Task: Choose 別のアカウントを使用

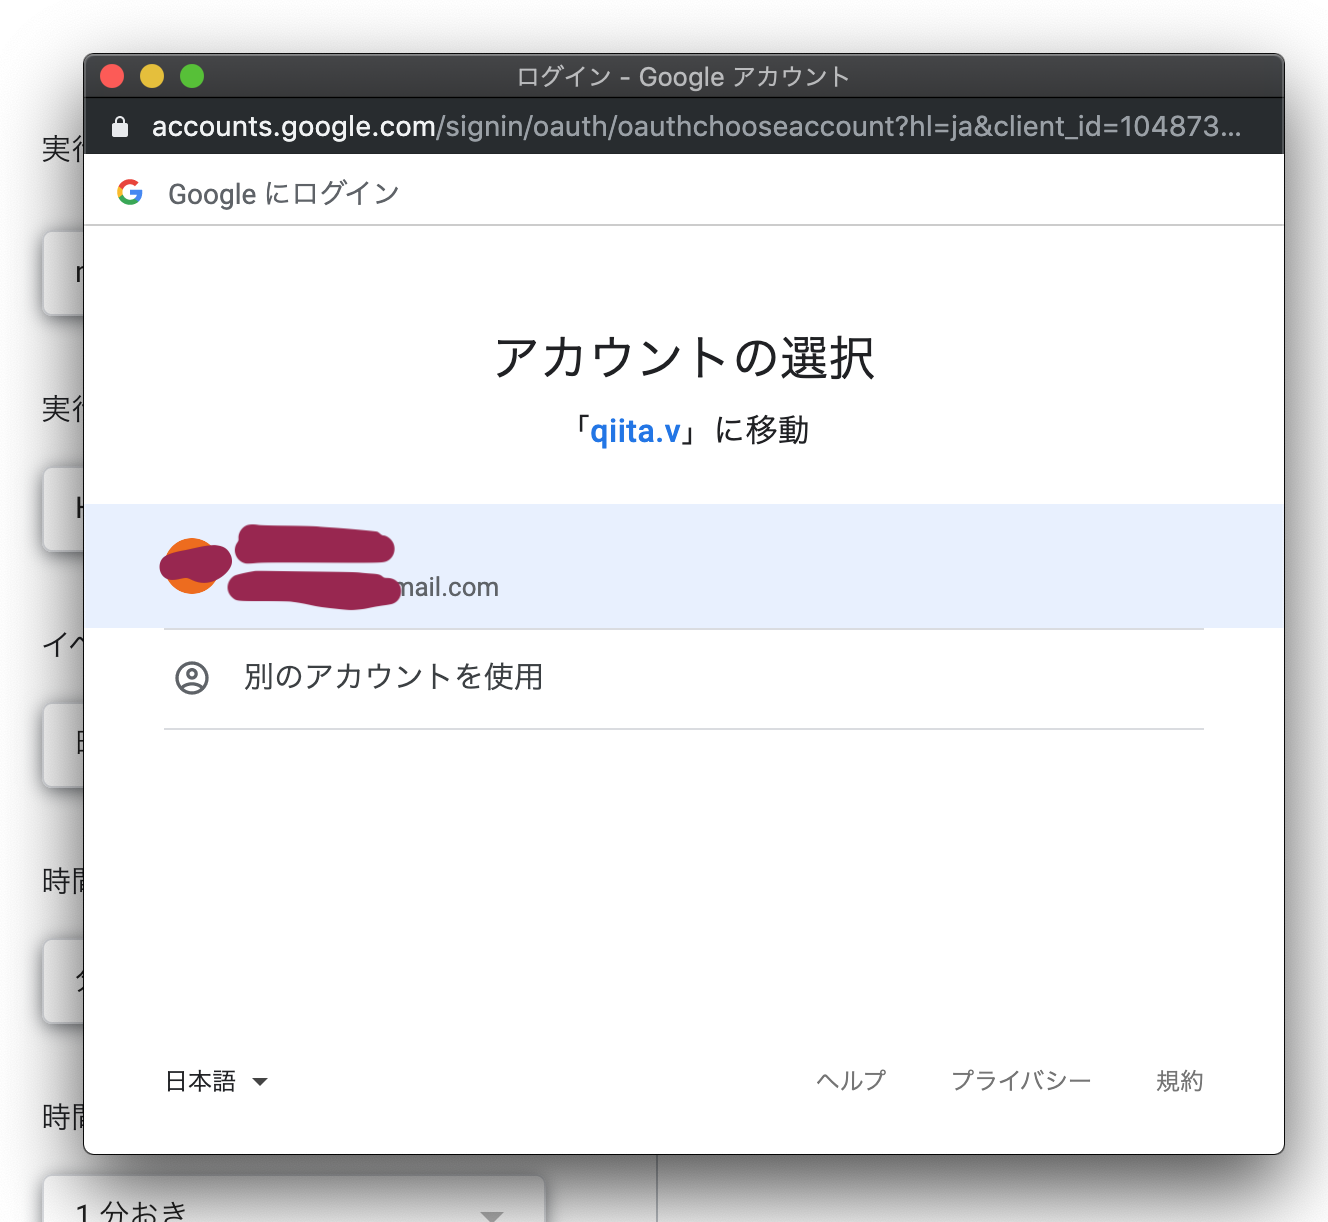Action: [x=394, y=677]
